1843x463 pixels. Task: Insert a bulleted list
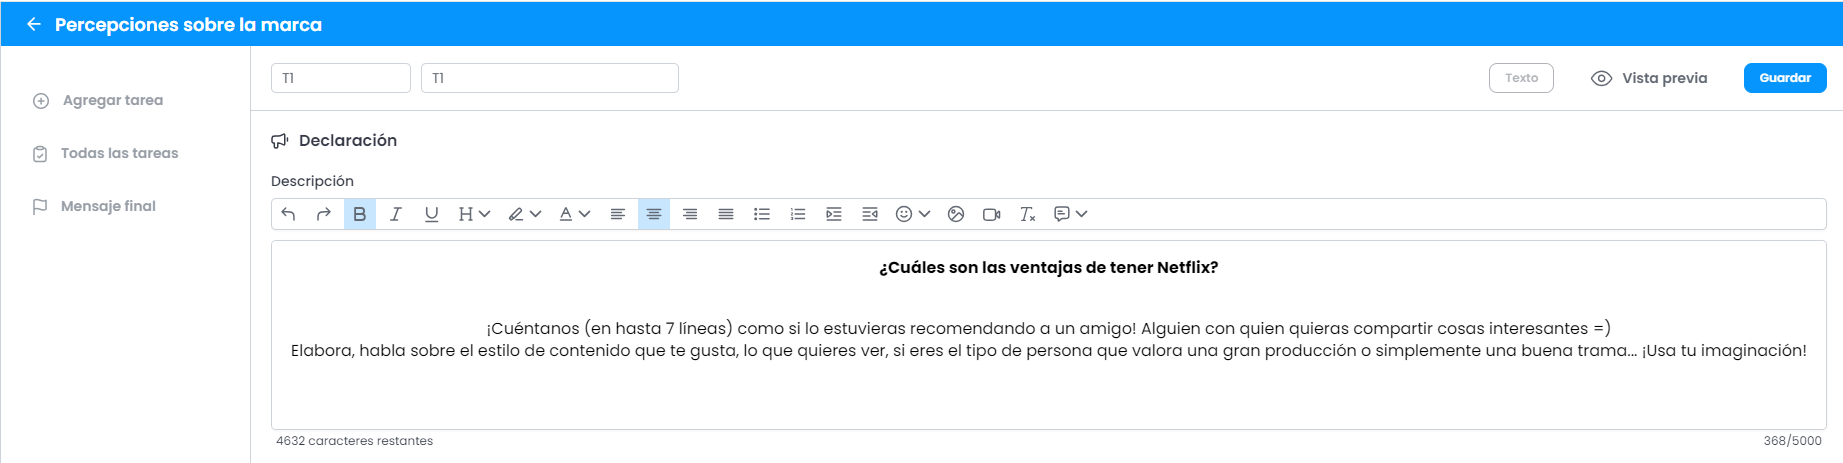click(762, 214)
